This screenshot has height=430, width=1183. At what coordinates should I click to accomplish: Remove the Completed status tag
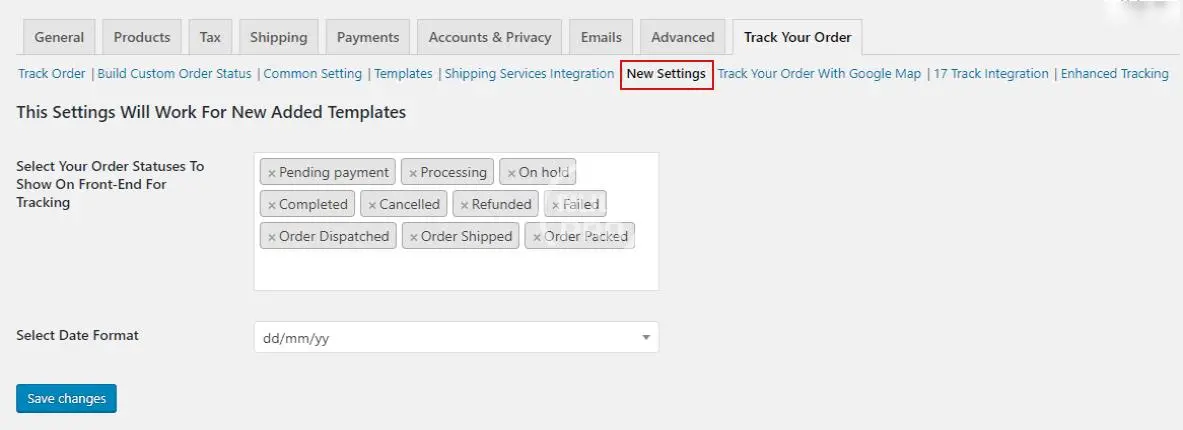click(x=271, y=205)
